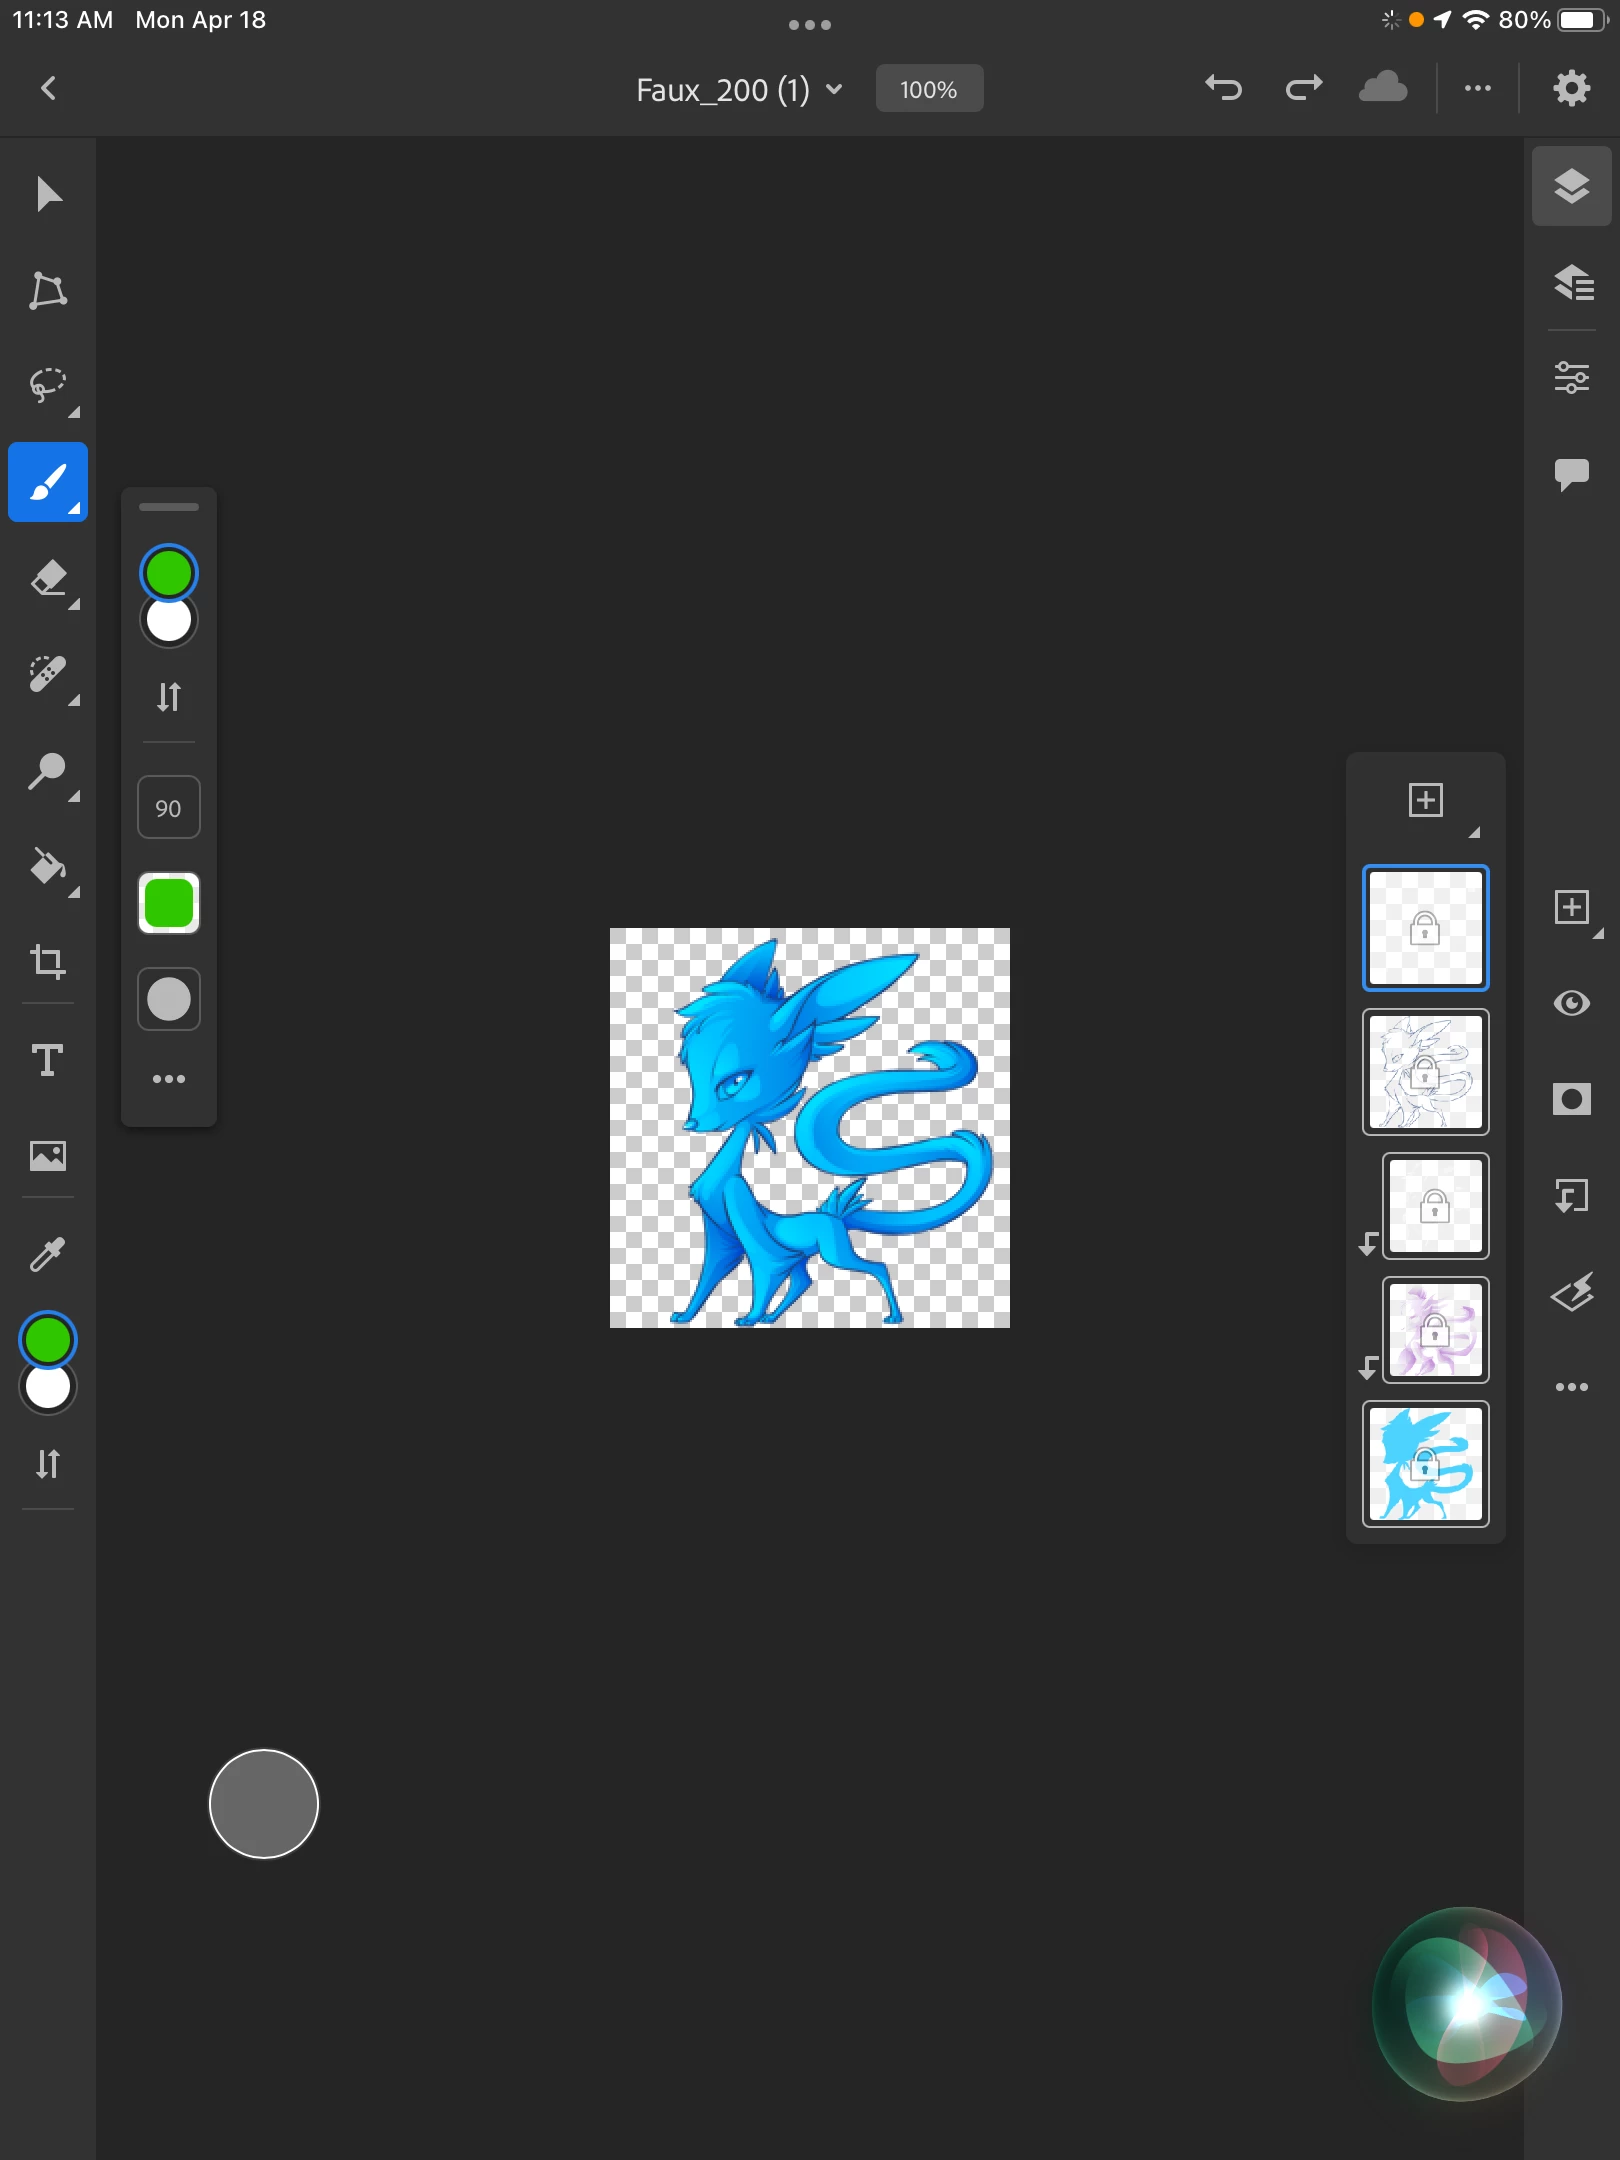Pick the green foreground color in left toolbar
Viewport: 1620px width, 2160px height.
tap(48, 1340)
